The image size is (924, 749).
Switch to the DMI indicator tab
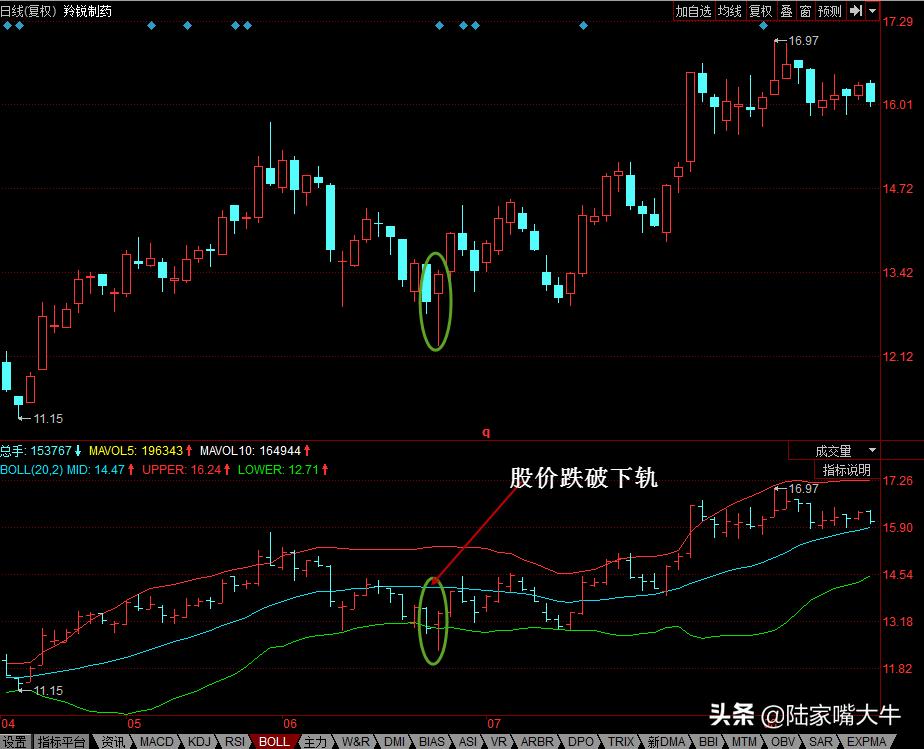[394, 741]
